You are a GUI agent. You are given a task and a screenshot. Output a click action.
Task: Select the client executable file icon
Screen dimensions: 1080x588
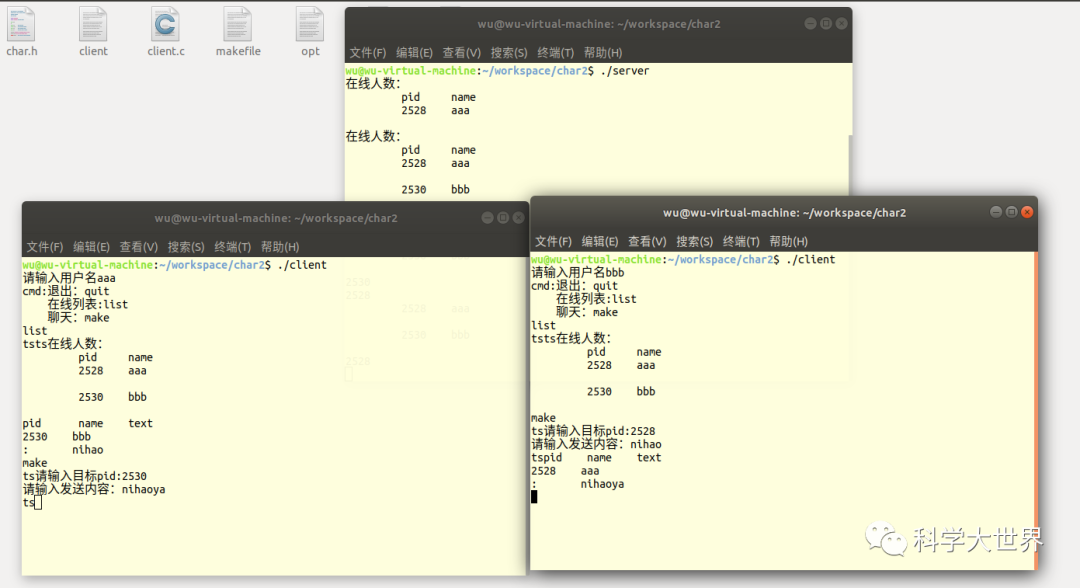[x=93, y=25]
